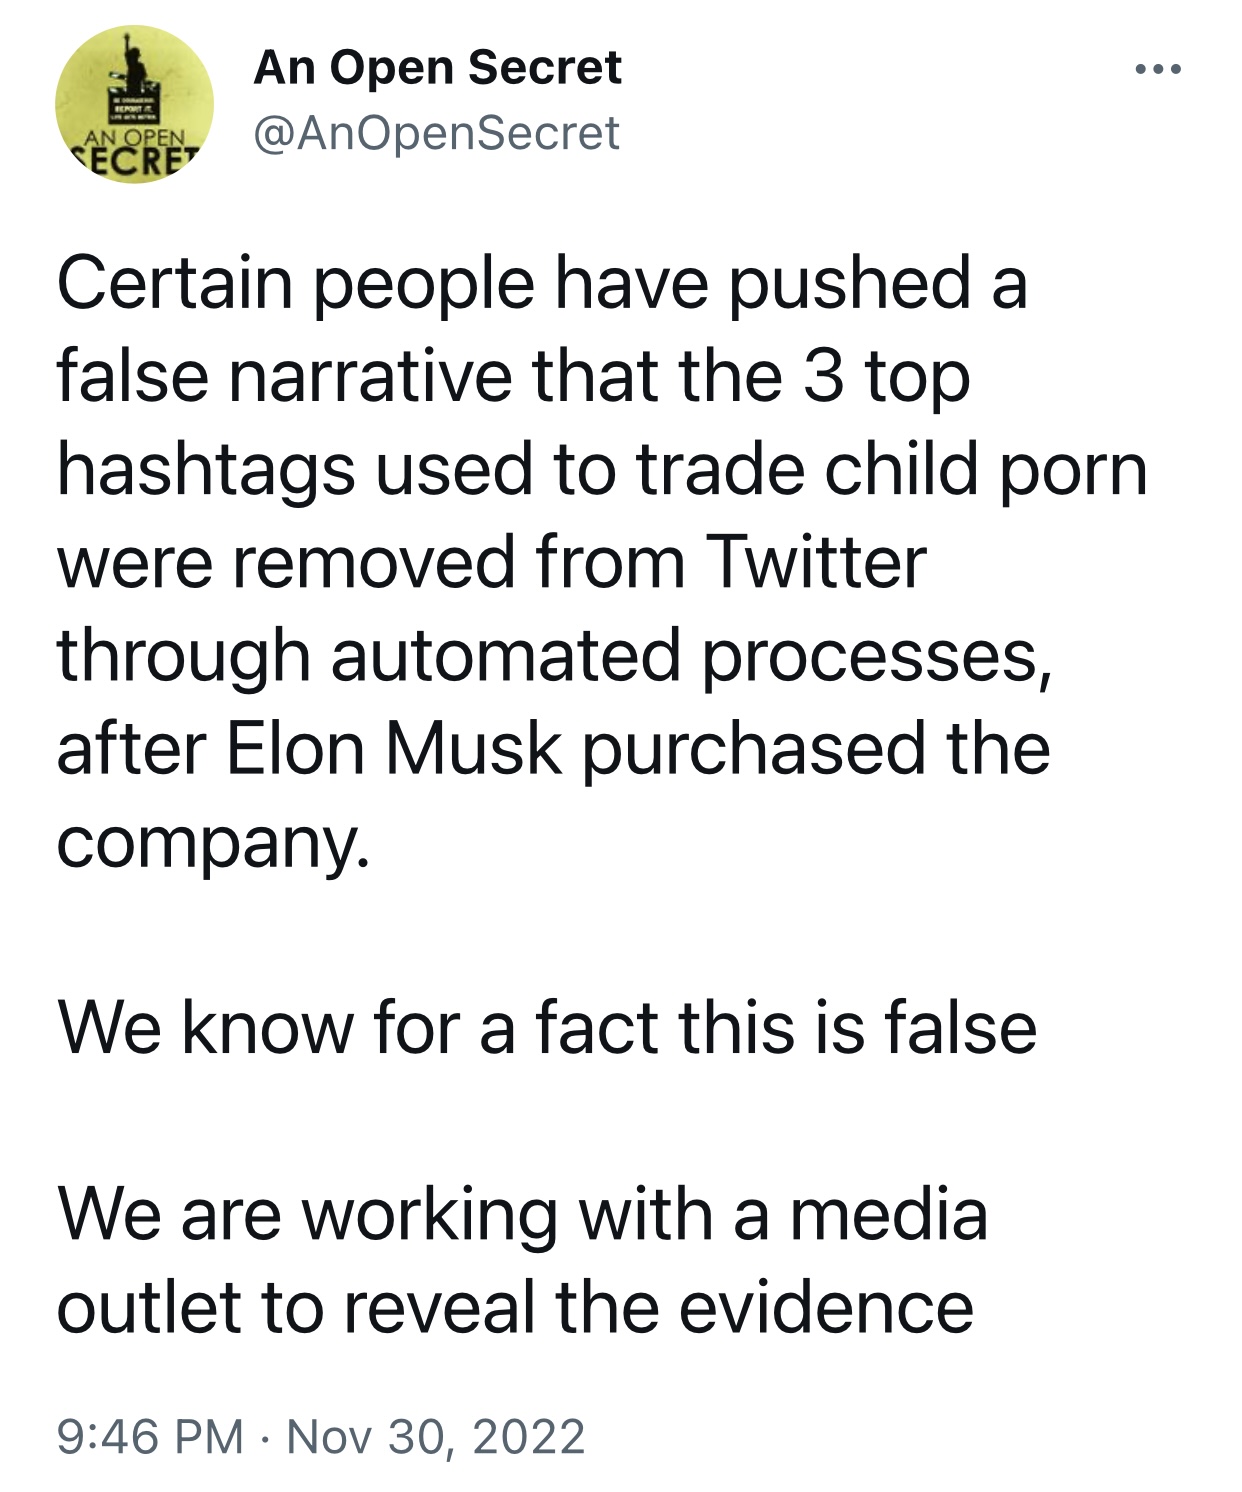Open the three-dot more options menu
Screen dimensions: 1242x1492
point(1160,70)
